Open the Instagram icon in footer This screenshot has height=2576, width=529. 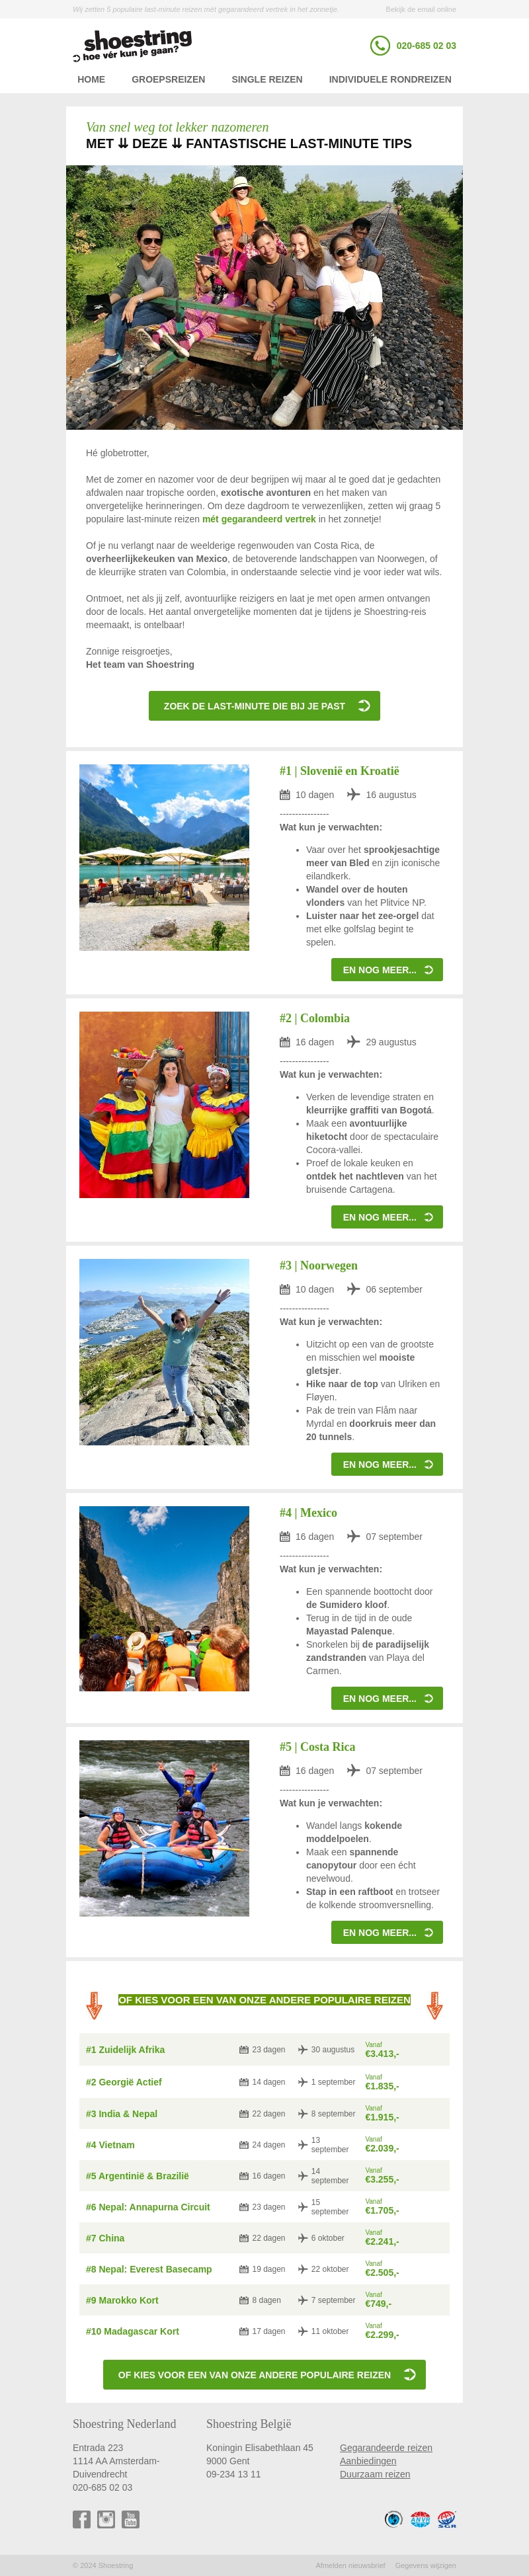coord(106,2519)
